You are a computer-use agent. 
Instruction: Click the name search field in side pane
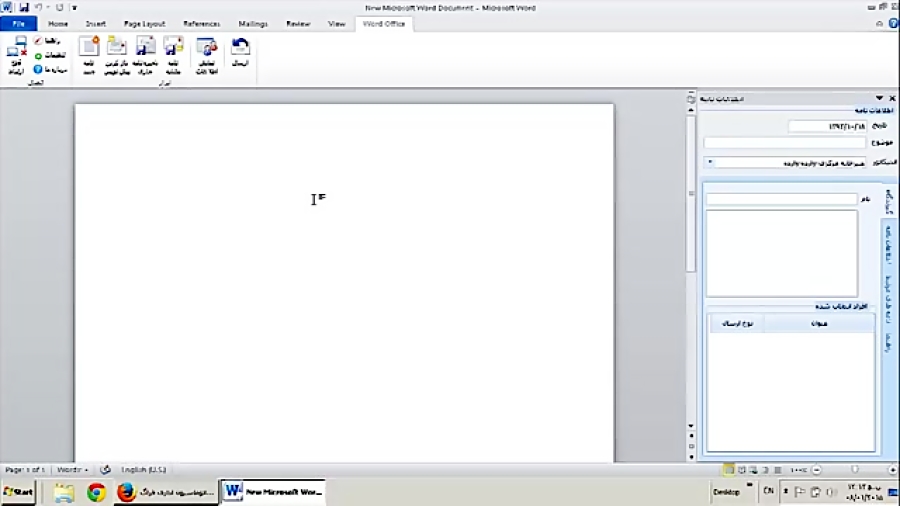[x=781, y=199]
